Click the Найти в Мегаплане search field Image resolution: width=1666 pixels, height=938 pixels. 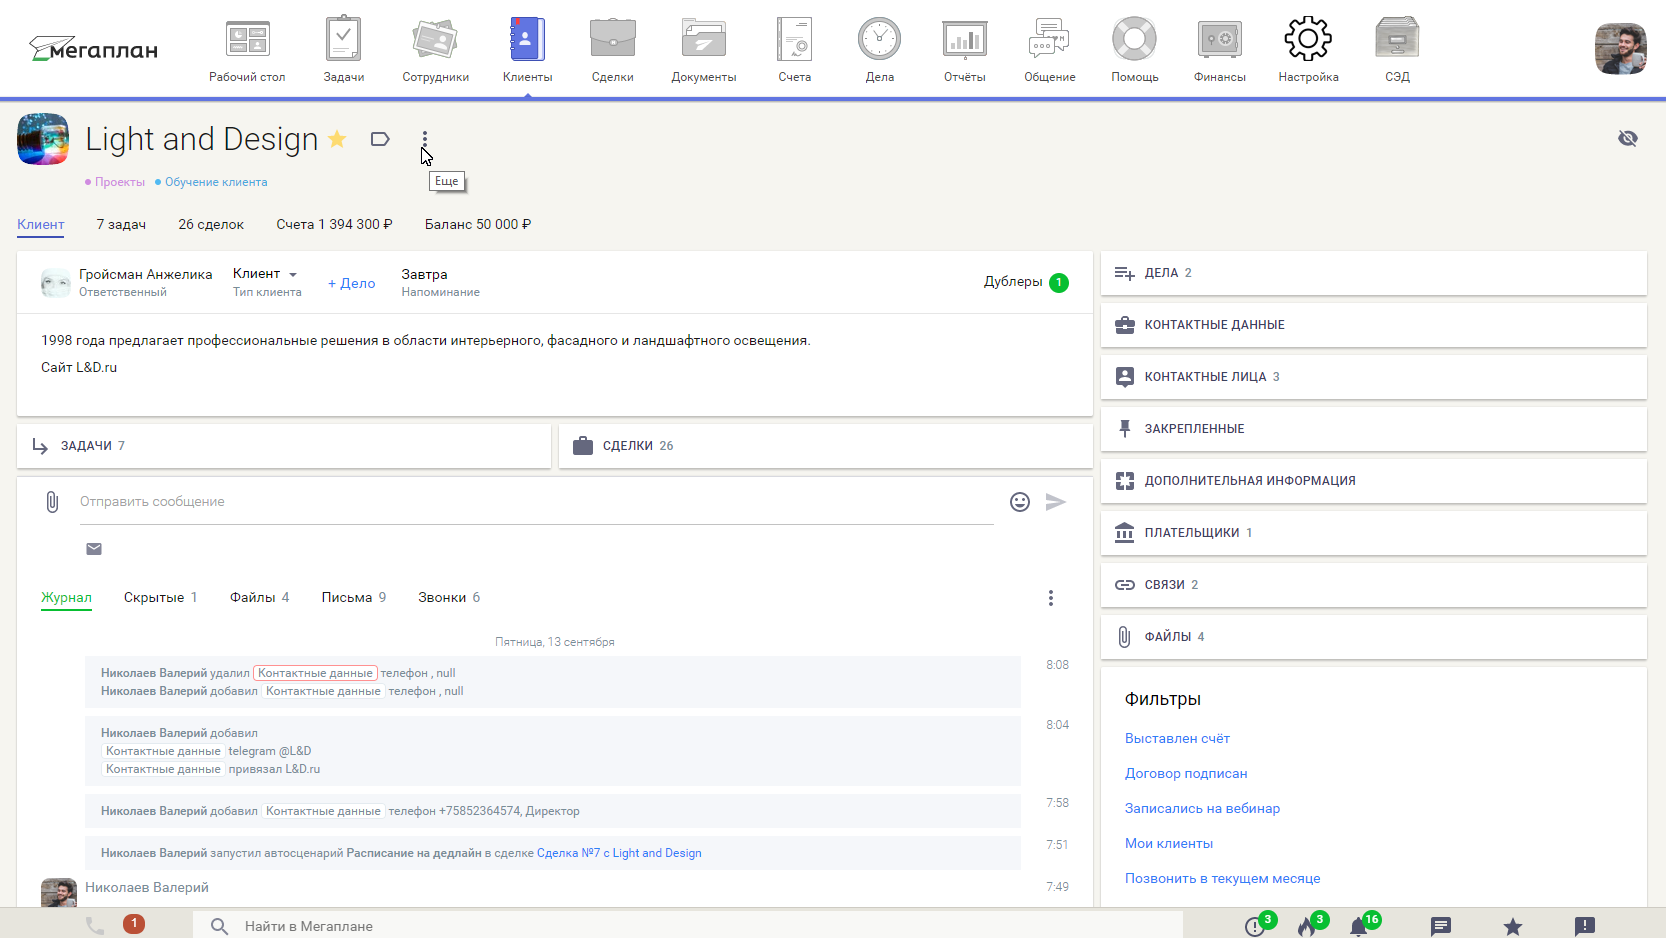point(688,926)
